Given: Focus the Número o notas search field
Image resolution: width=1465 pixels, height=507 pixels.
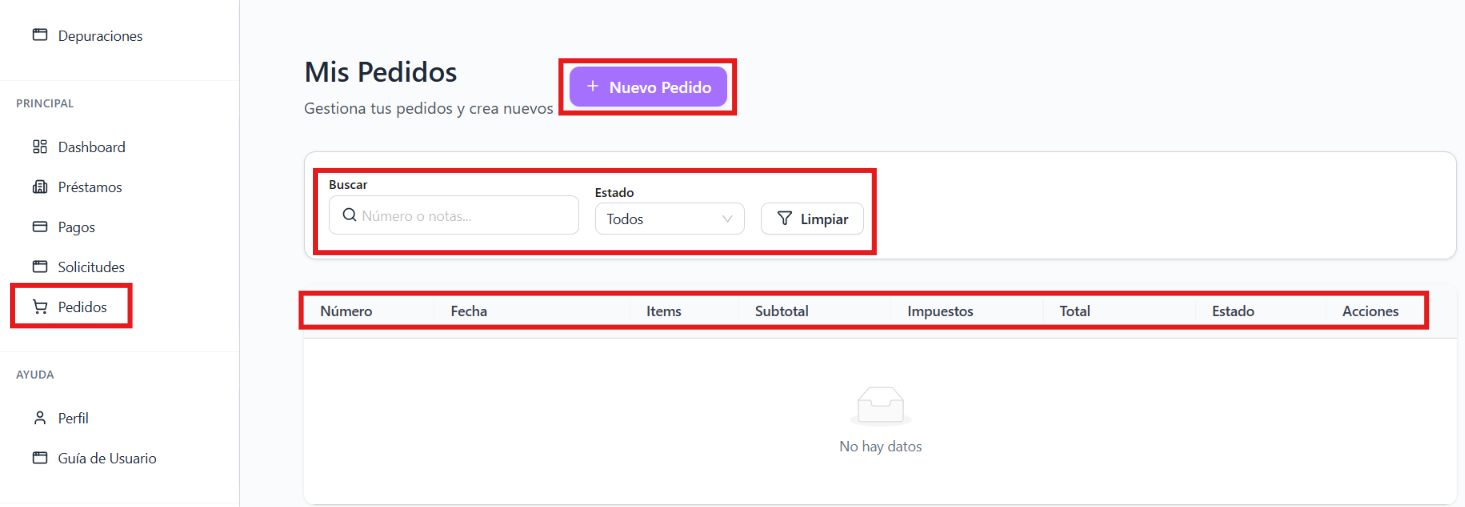Looking at the screenshot, I should coord(454,215).
